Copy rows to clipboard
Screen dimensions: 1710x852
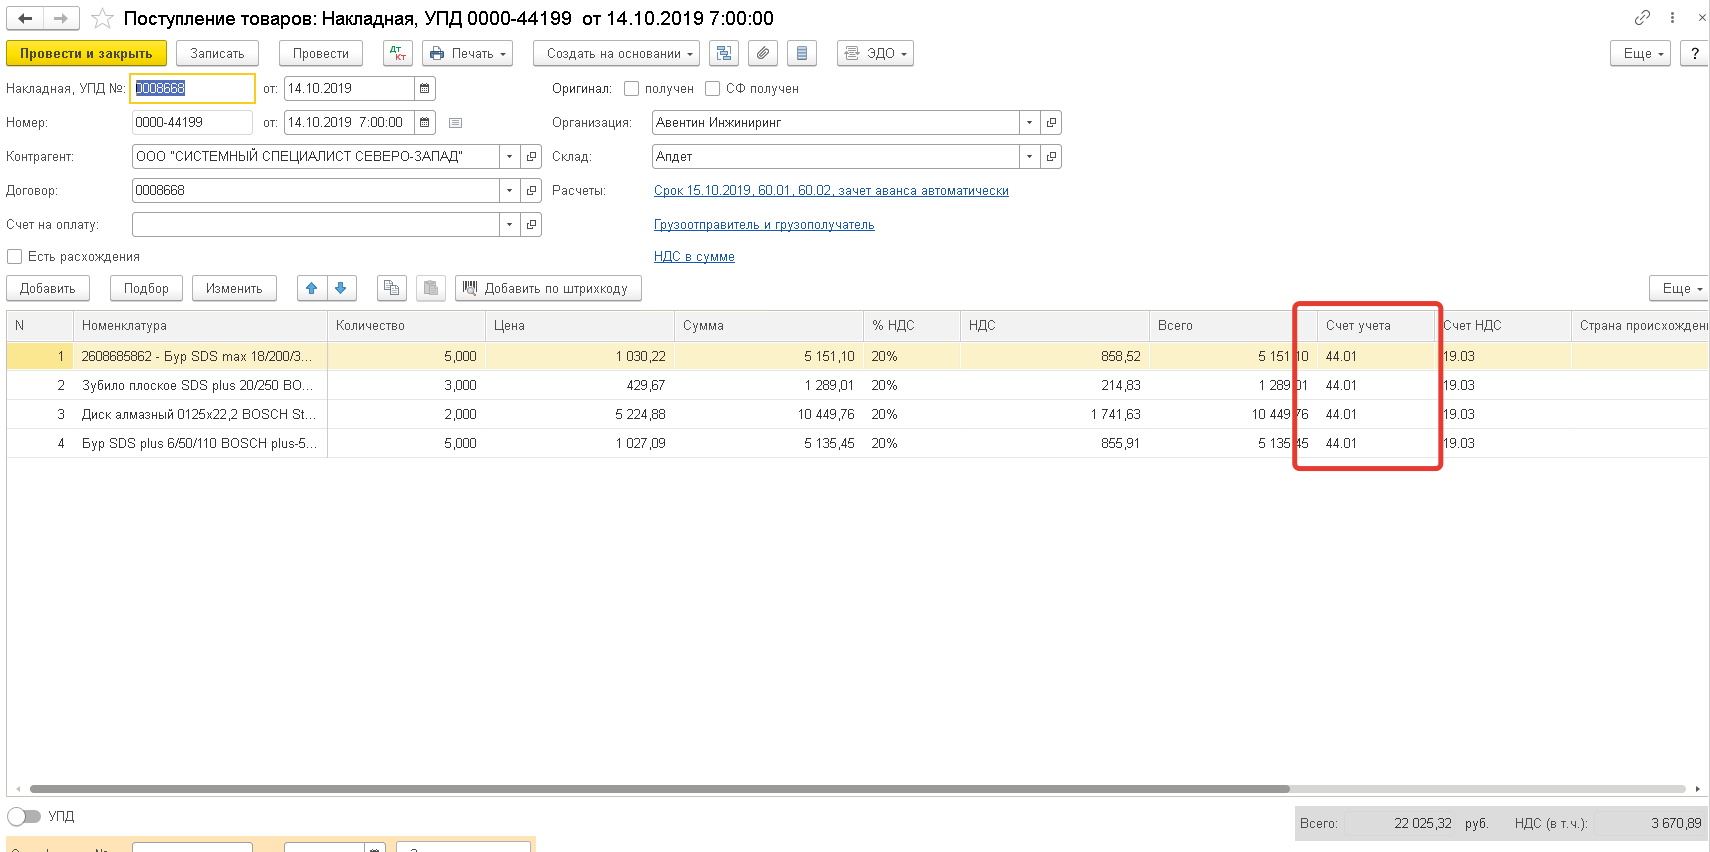click(391, 288)
